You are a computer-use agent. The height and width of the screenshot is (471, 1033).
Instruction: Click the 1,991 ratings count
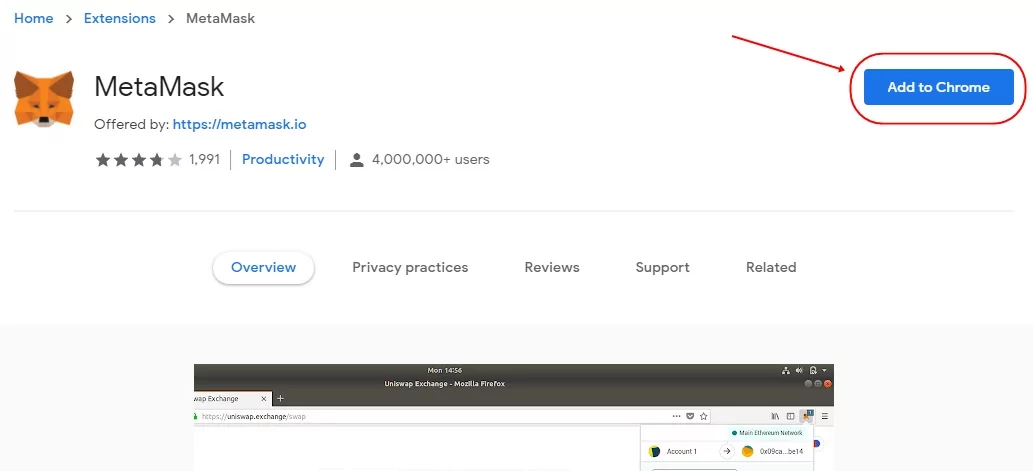tap(204, 160)
